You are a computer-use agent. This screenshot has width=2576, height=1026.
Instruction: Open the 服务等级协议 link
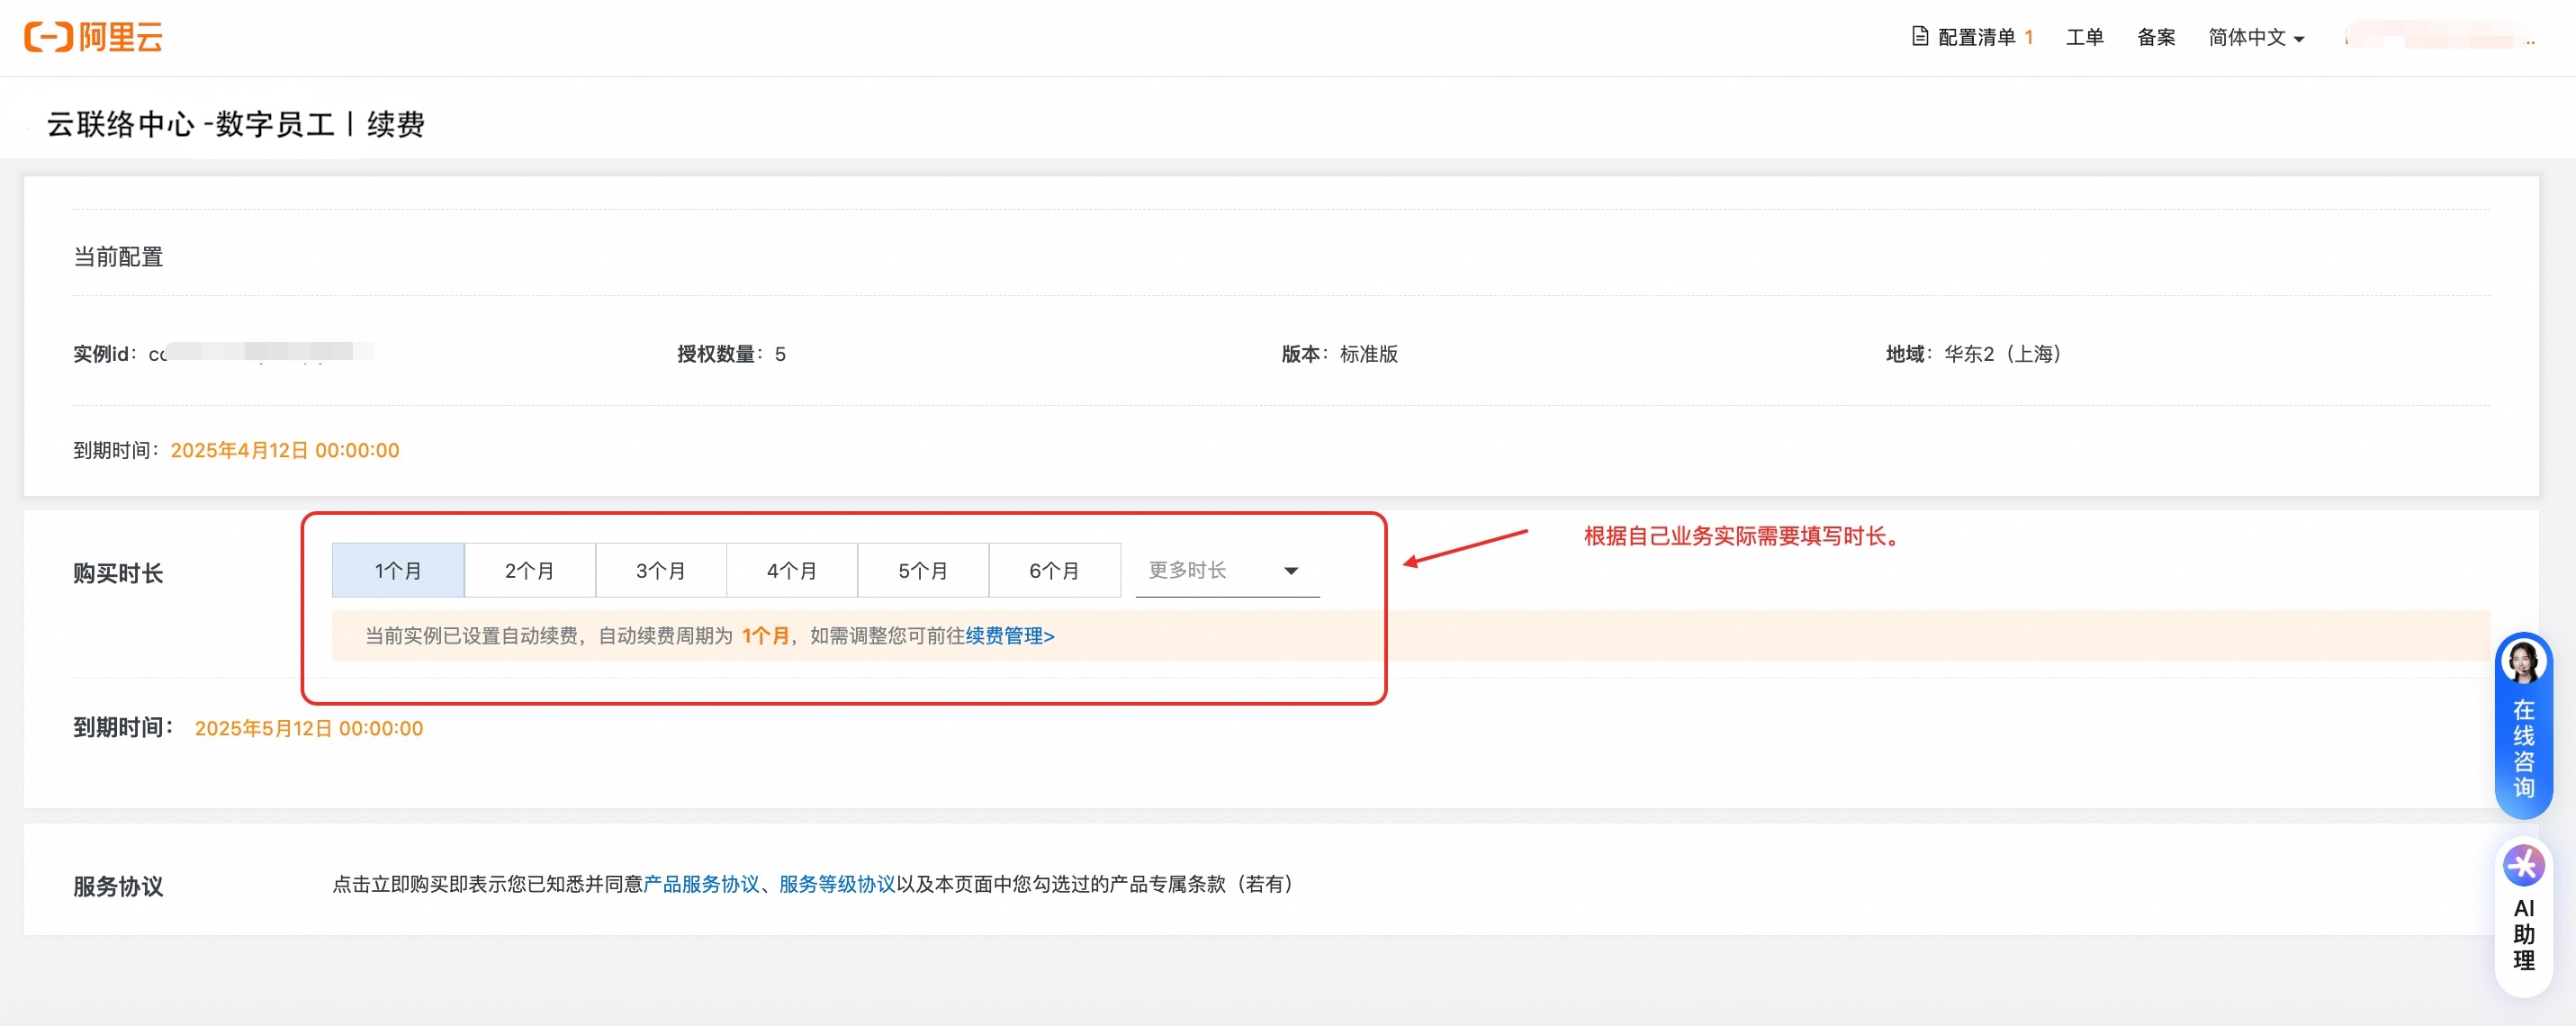837,883
